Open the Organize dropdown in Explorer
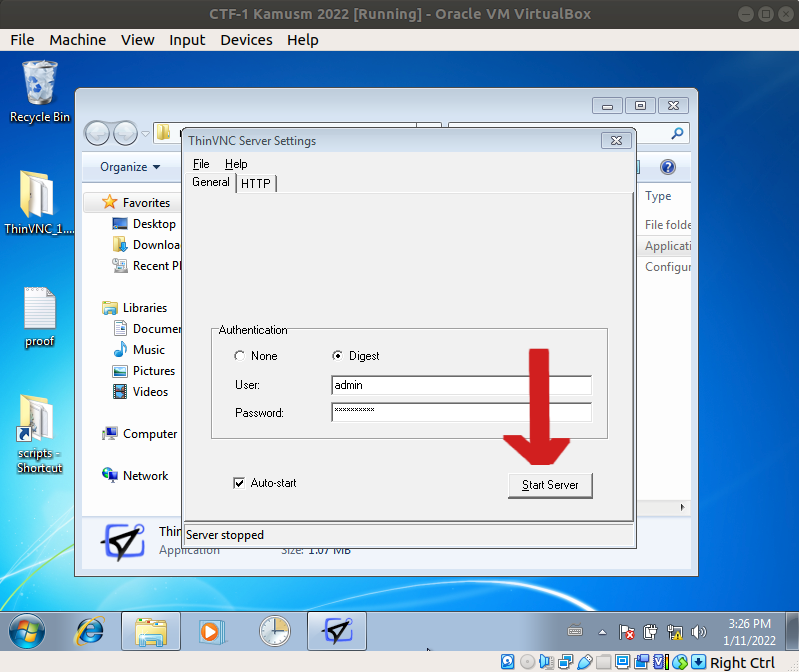The image size is (799, 672). [129, 167]
